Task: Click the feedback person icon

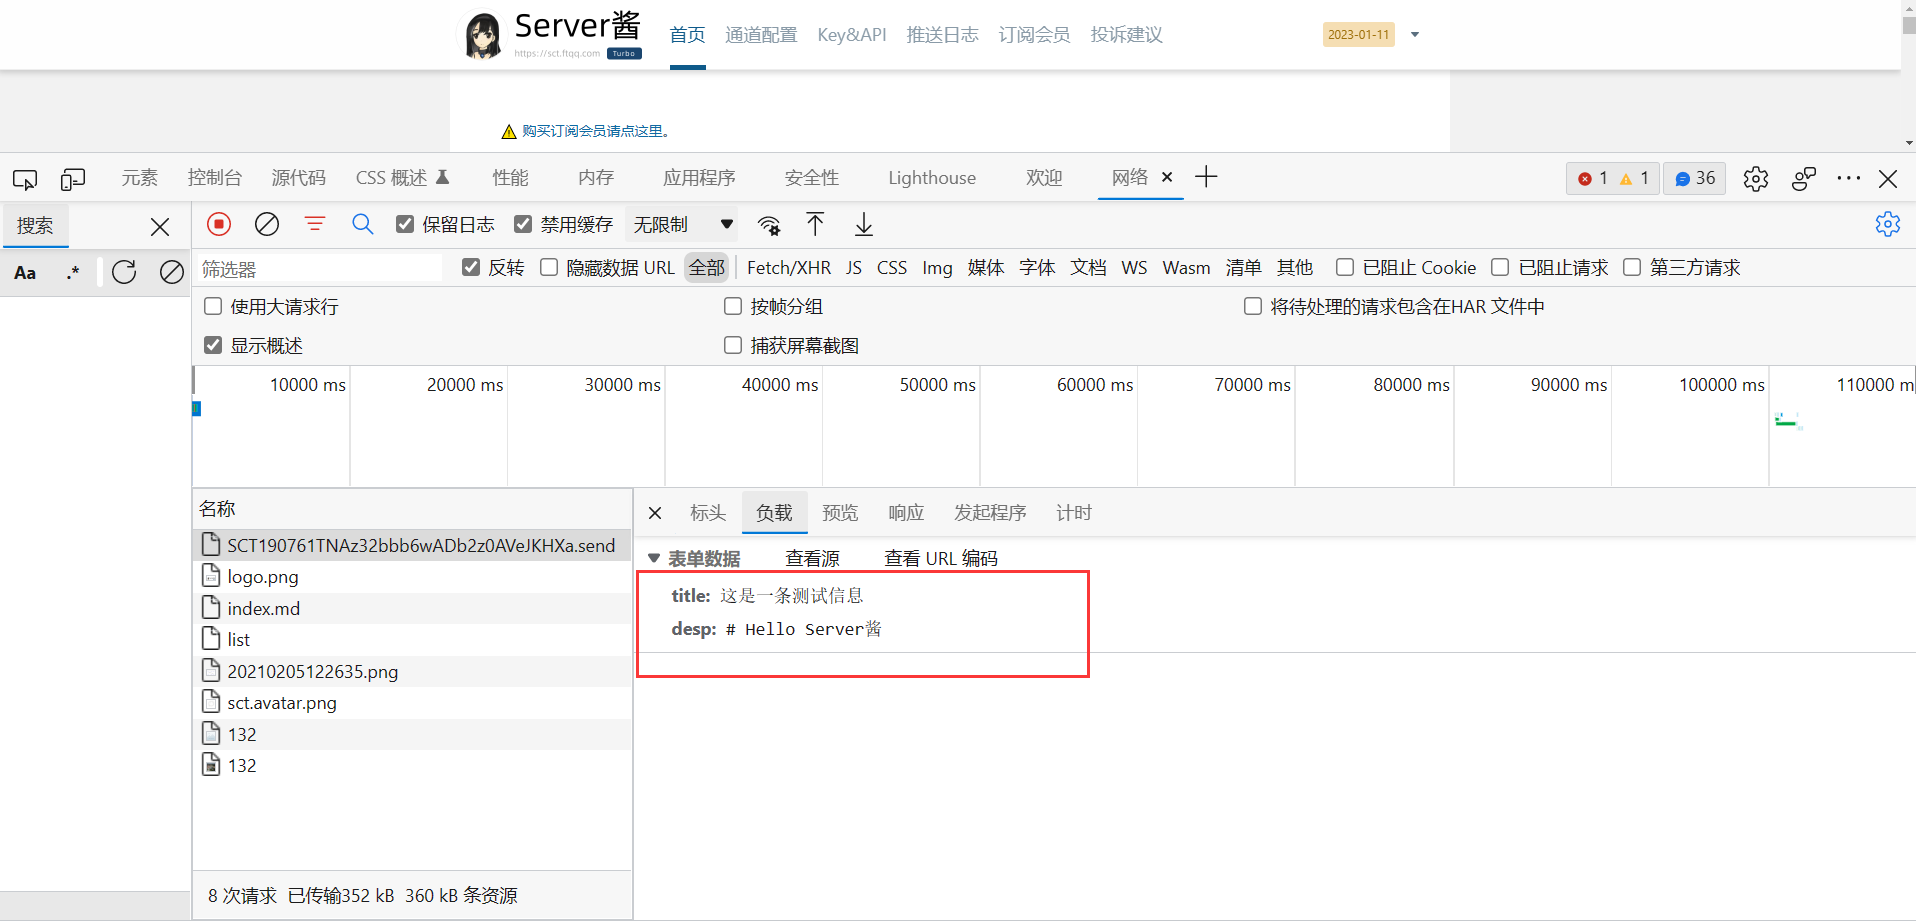Action: [1804, 179]
